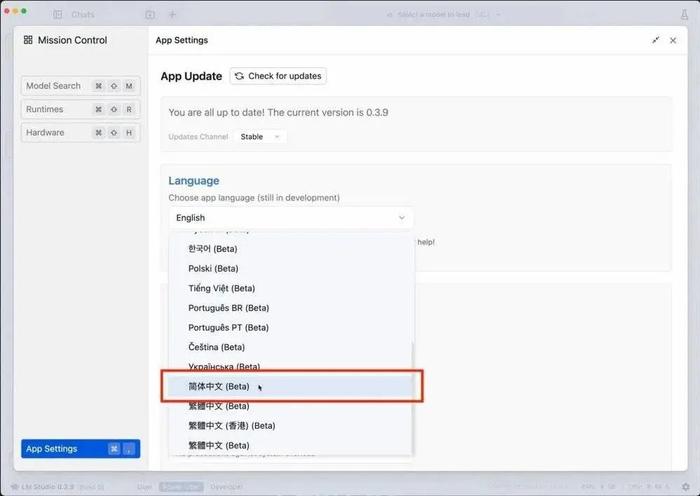Toggle the sidebar icon left of Chats
This screenshot has height=496, width=700.
pyautogui.click(x=58, y=14)
